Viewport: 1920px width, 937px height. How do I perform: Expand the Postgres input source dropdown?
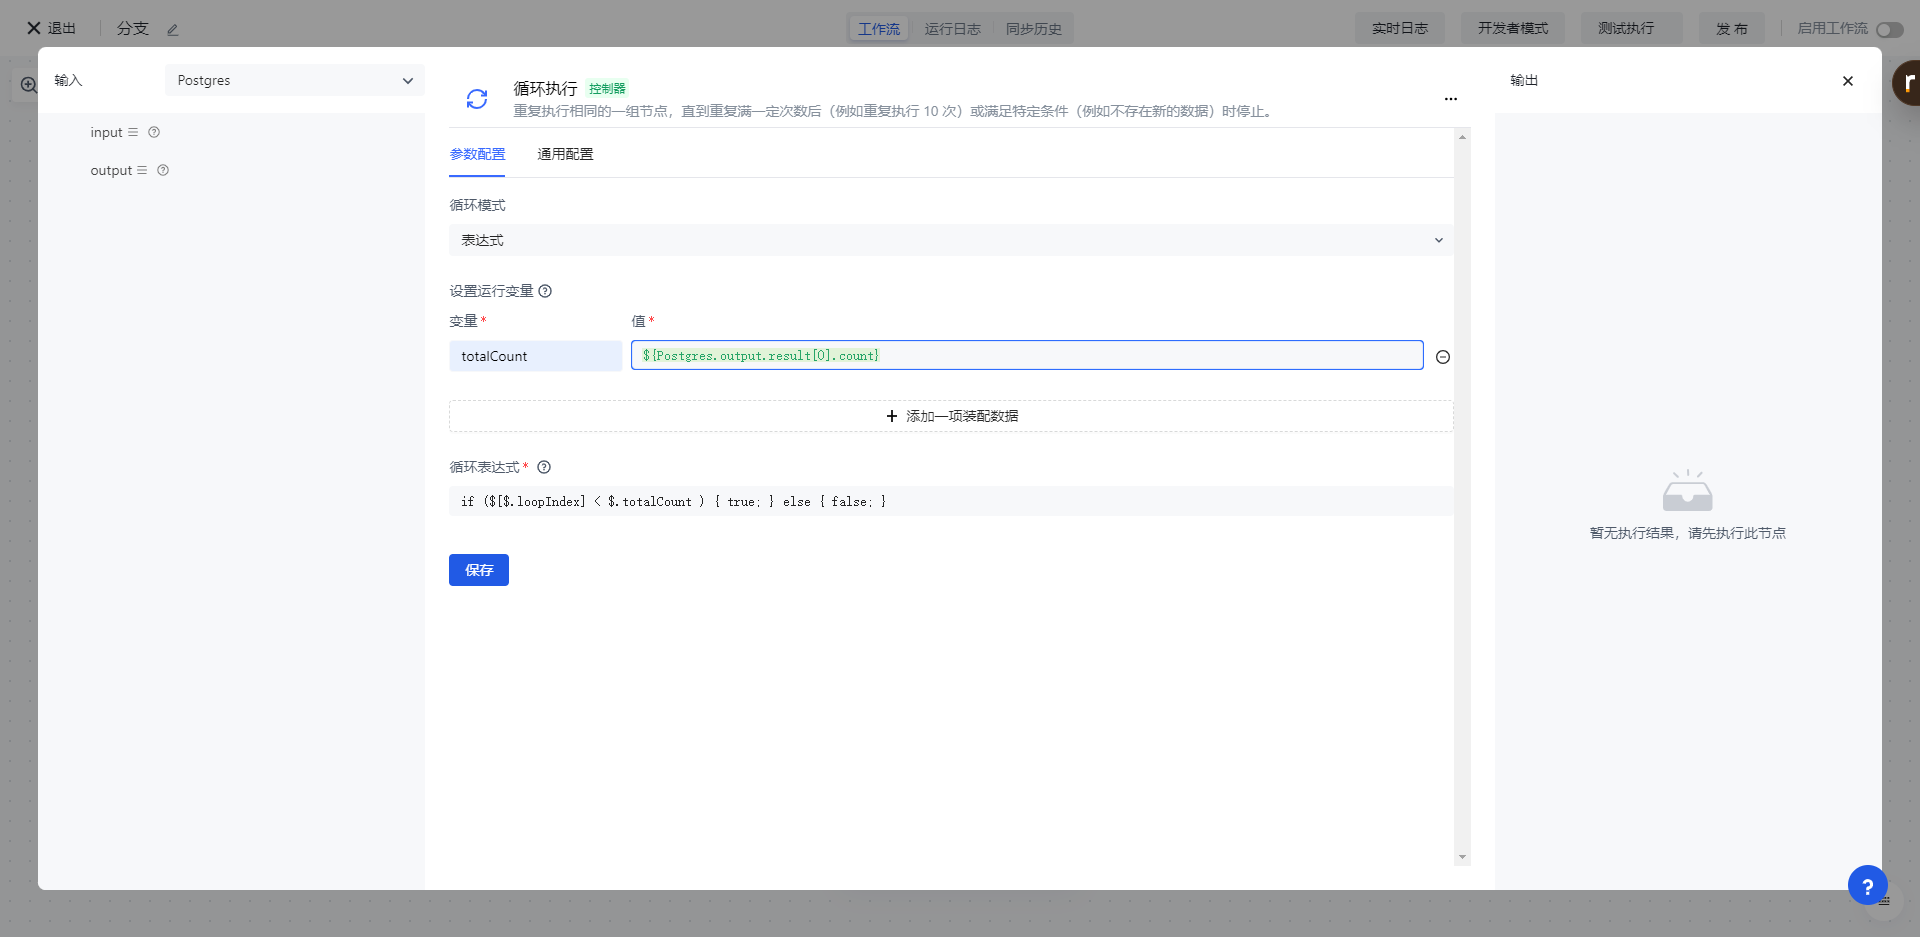pos(294,80)
